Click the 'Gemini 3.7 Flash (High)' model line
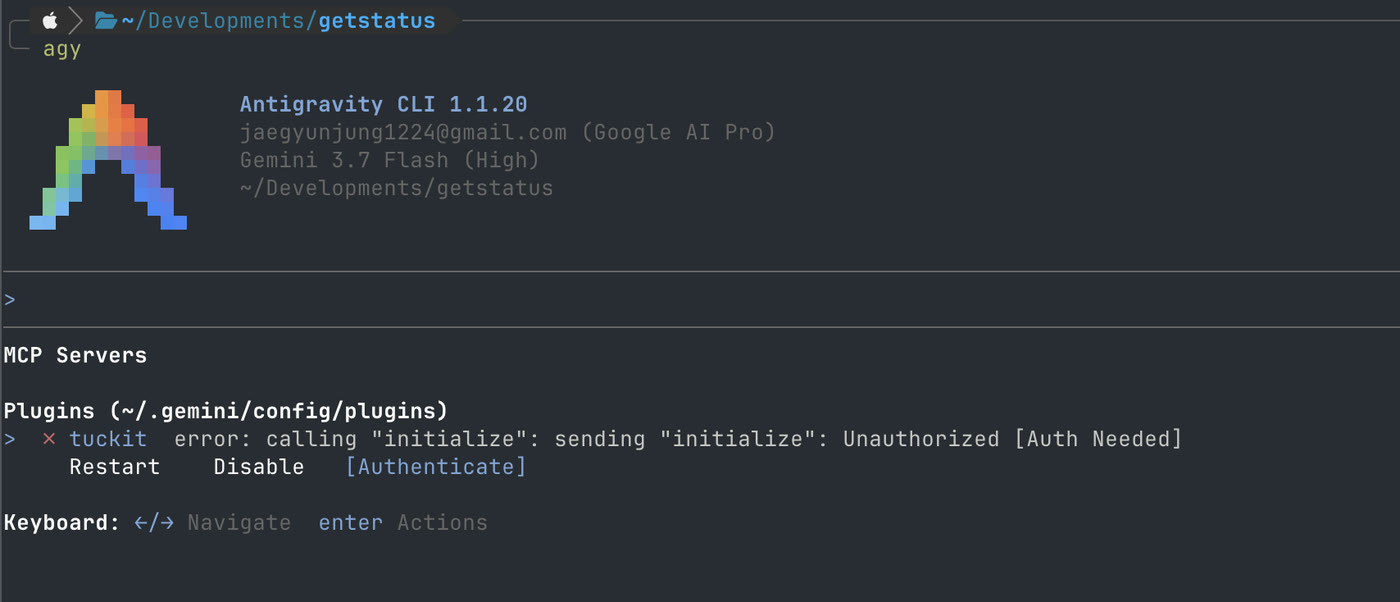Screen dimensions: 1400x602 click(x=390, y=160)
